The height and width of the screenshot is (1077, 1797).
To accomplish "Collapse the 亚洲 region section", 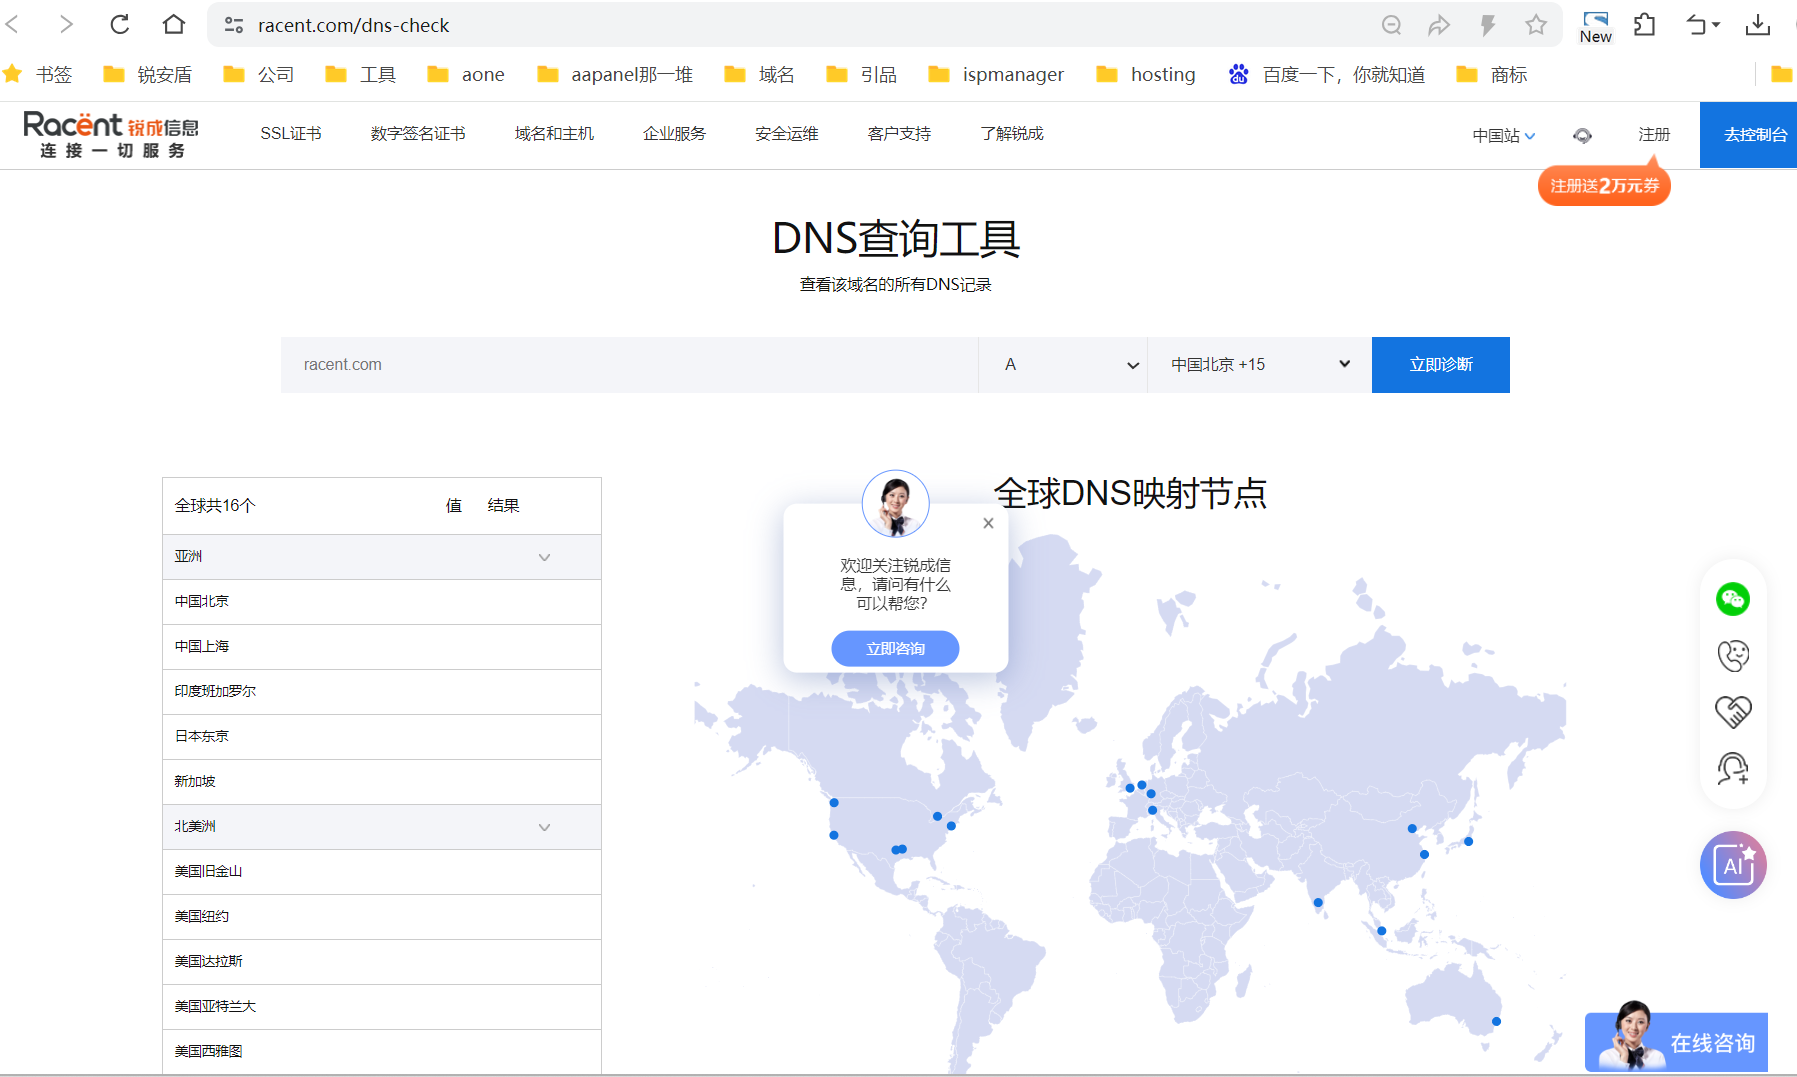I will (x=545, y=557).
